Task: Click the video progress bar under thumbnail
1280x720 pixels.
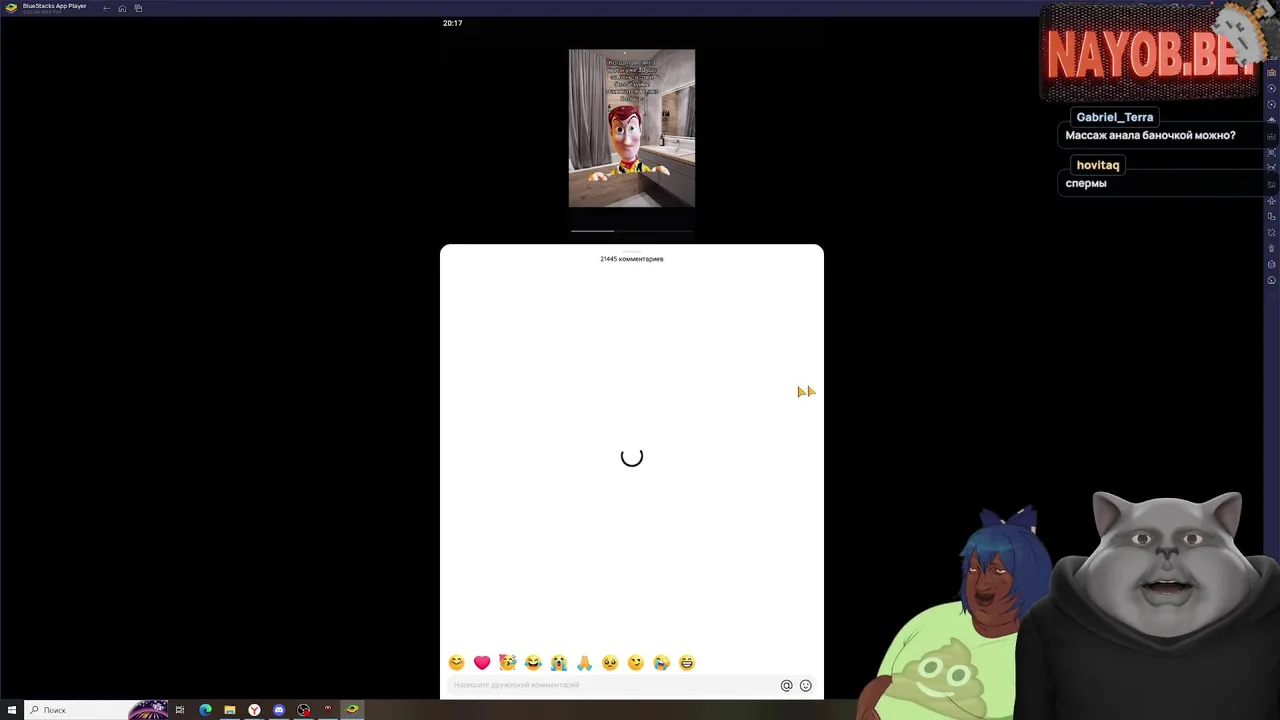Action: click(632, 230)
